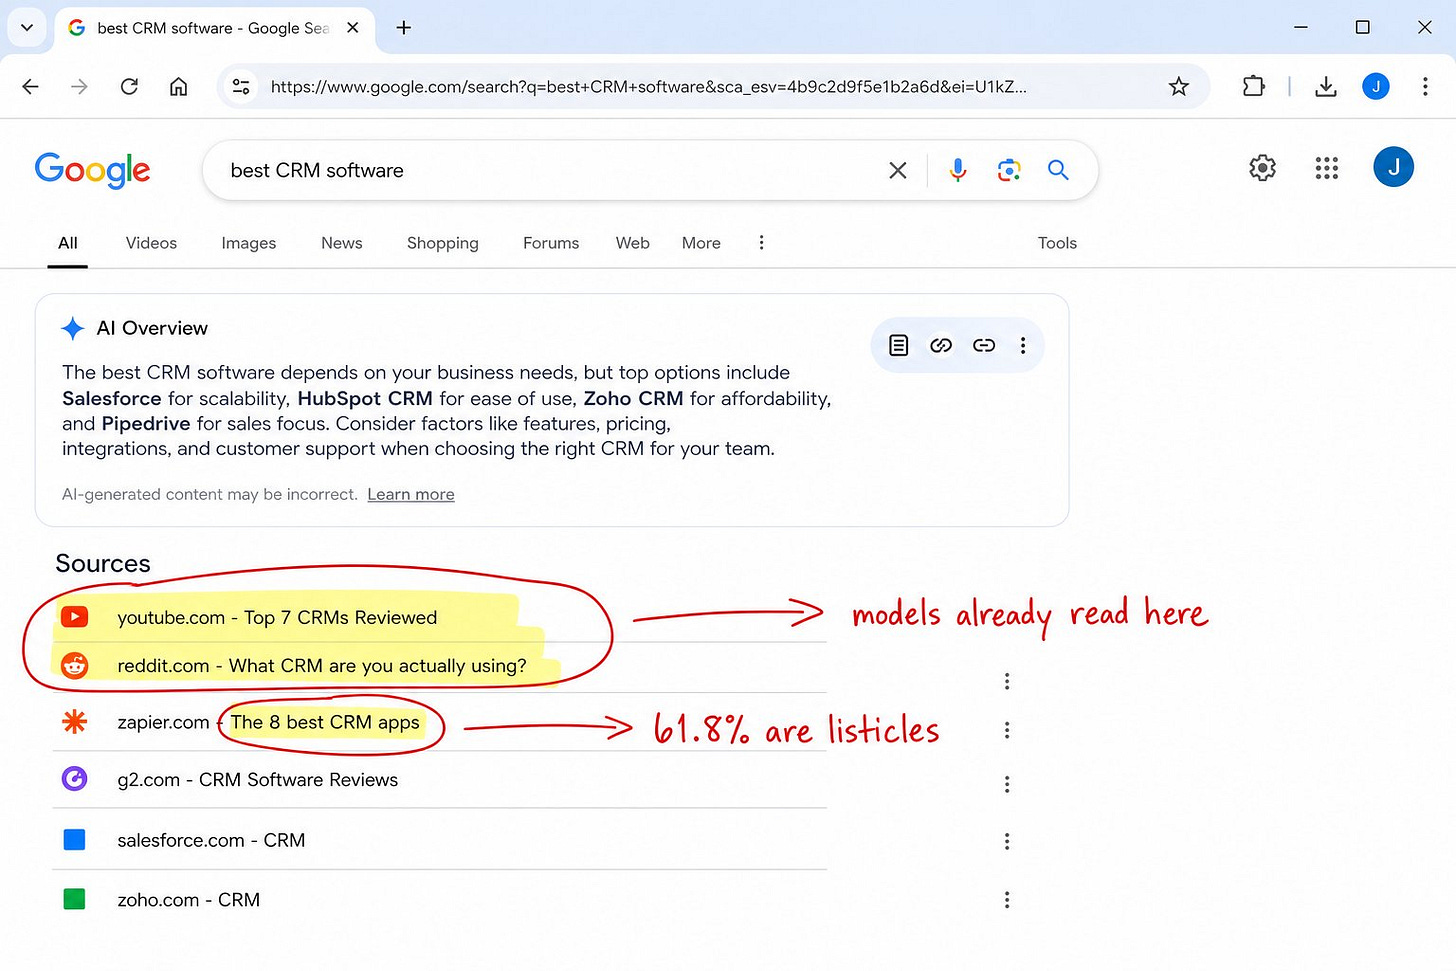Open options menu for zoho.com source
The image size is (1456, 971).
tap(1007, 900)
